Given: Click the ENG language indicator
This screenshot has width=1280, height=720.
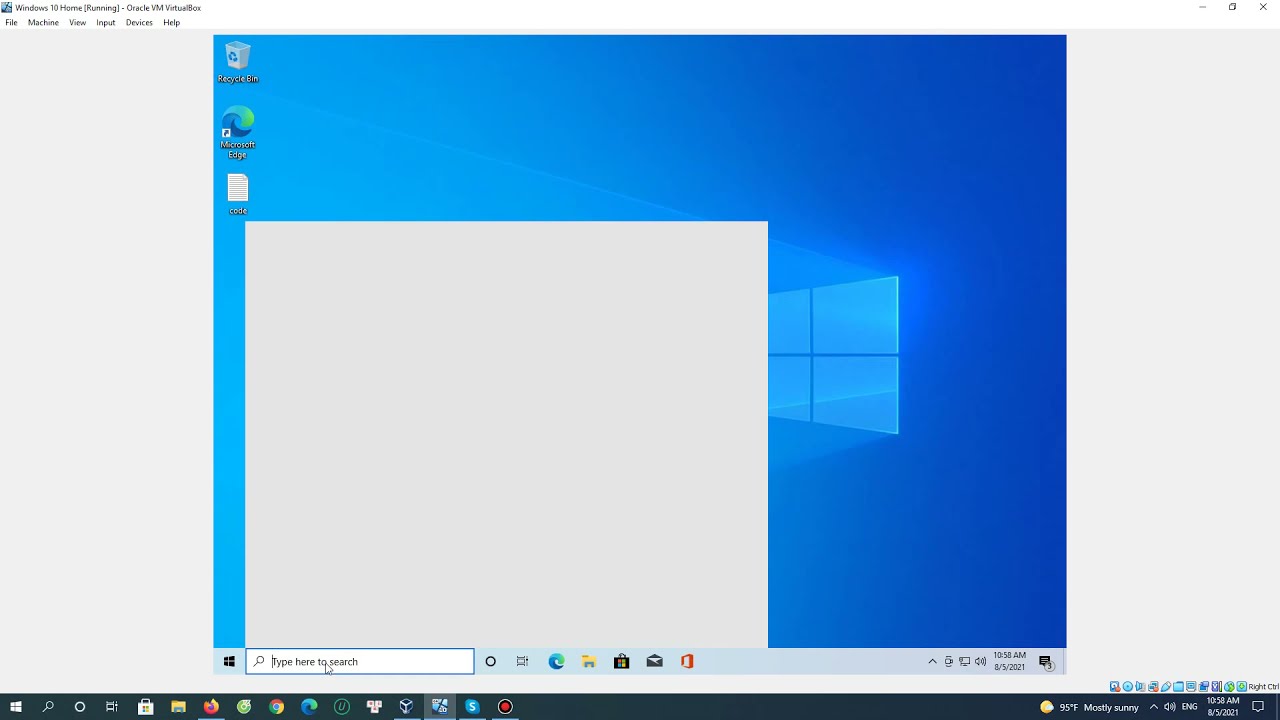Looking at the screenshot, I should [1189, 707].
